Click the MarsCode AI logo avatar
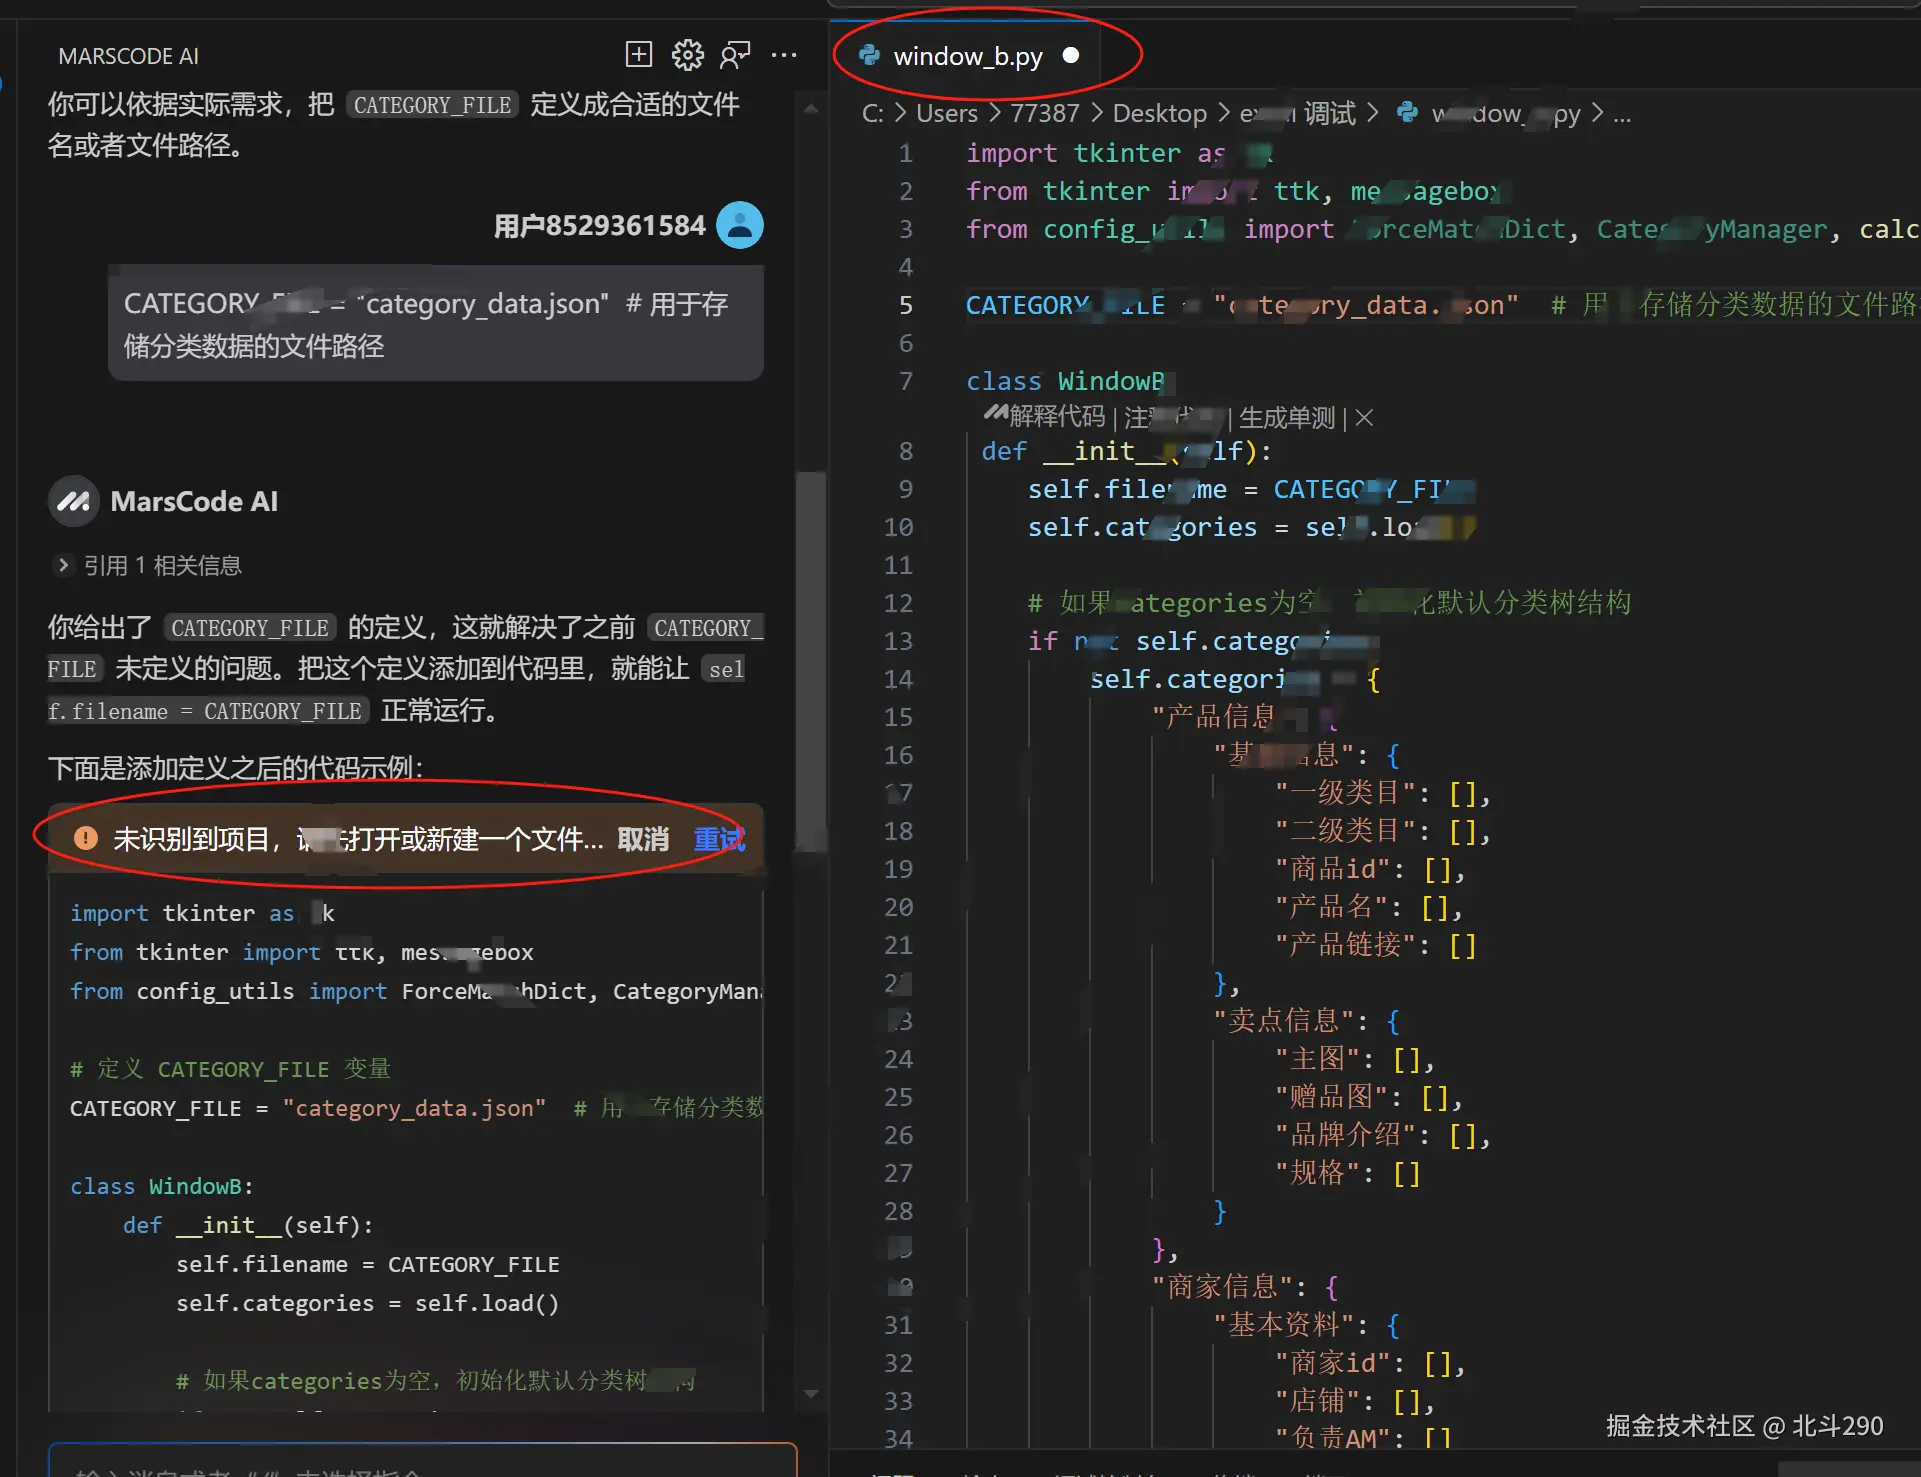Screen dimensions: 1921x1477 (73, 502)
